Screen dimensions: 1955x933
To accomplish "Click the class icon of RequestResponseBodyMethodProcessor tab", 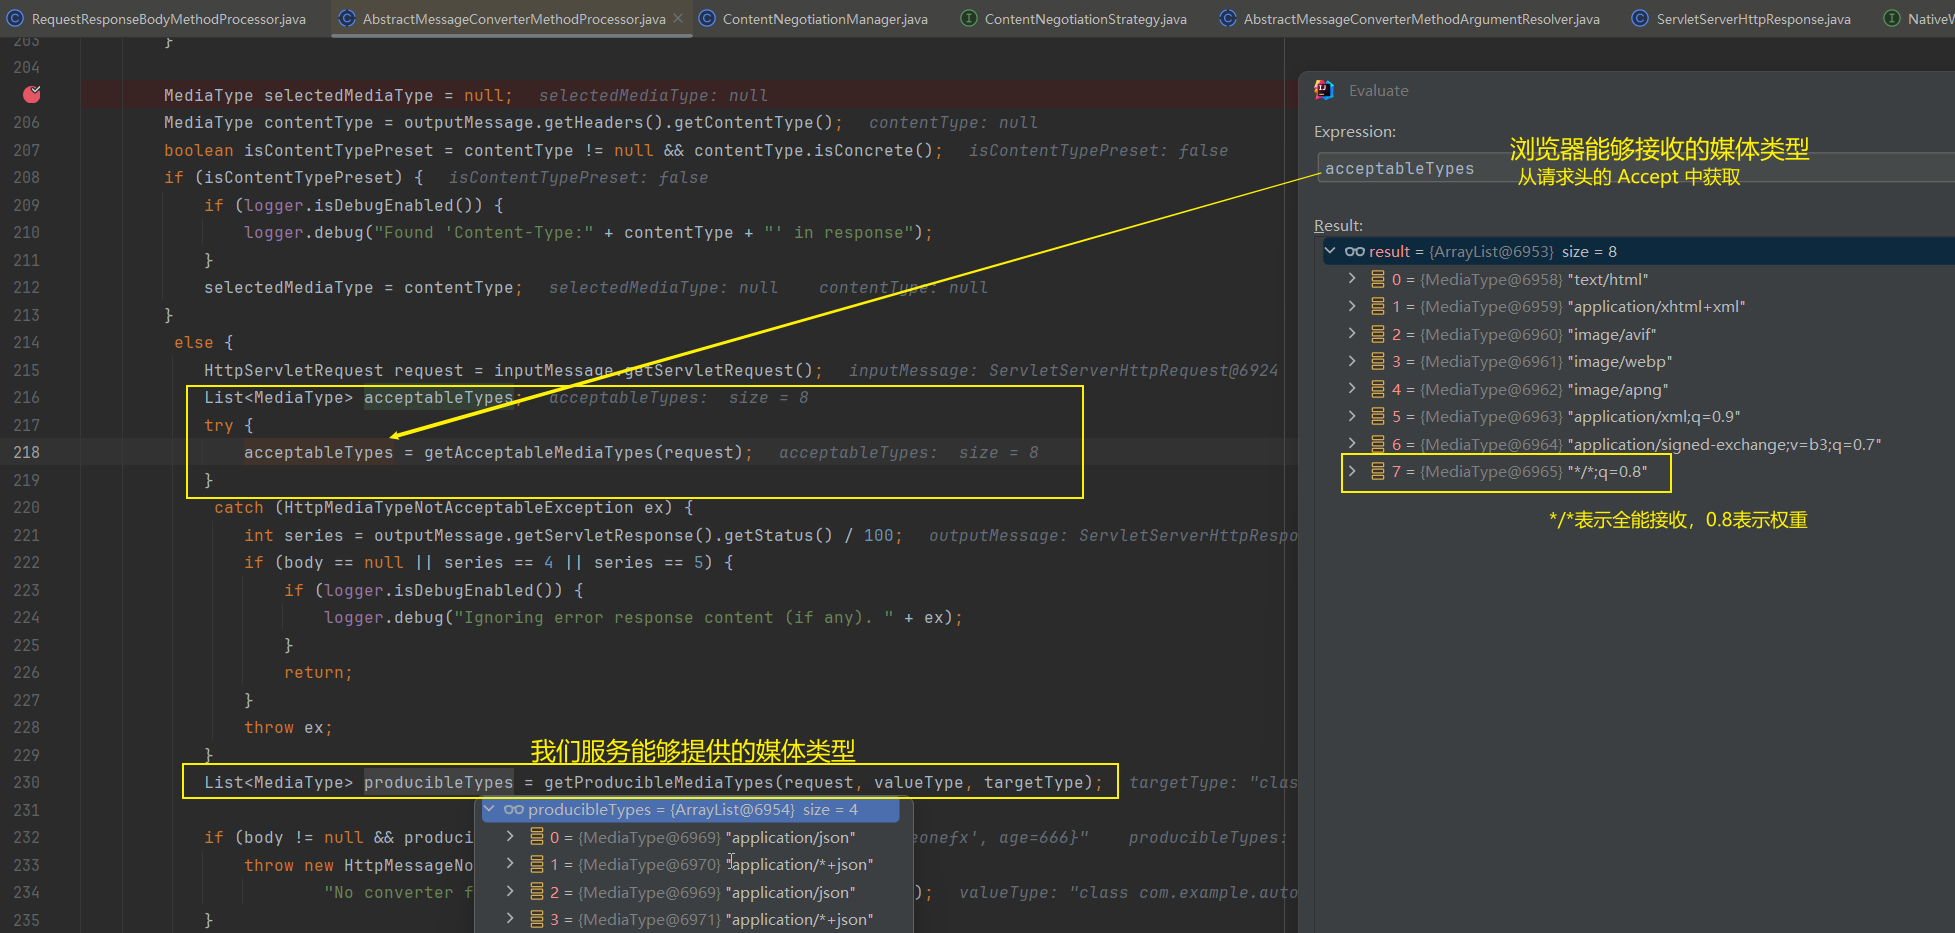I will point(15,19).
